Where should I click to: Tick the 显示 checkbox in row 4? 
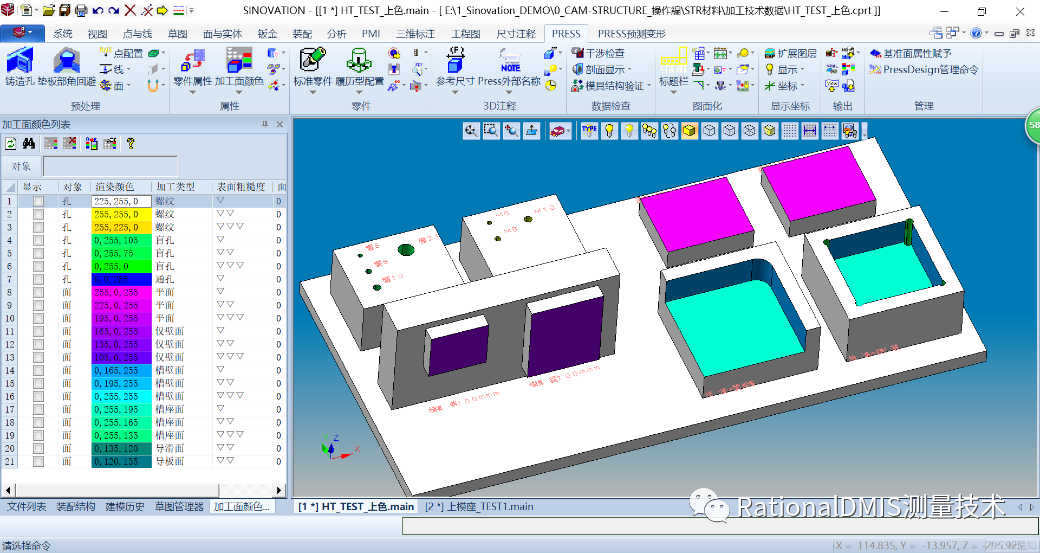click(x=38, y=240)
